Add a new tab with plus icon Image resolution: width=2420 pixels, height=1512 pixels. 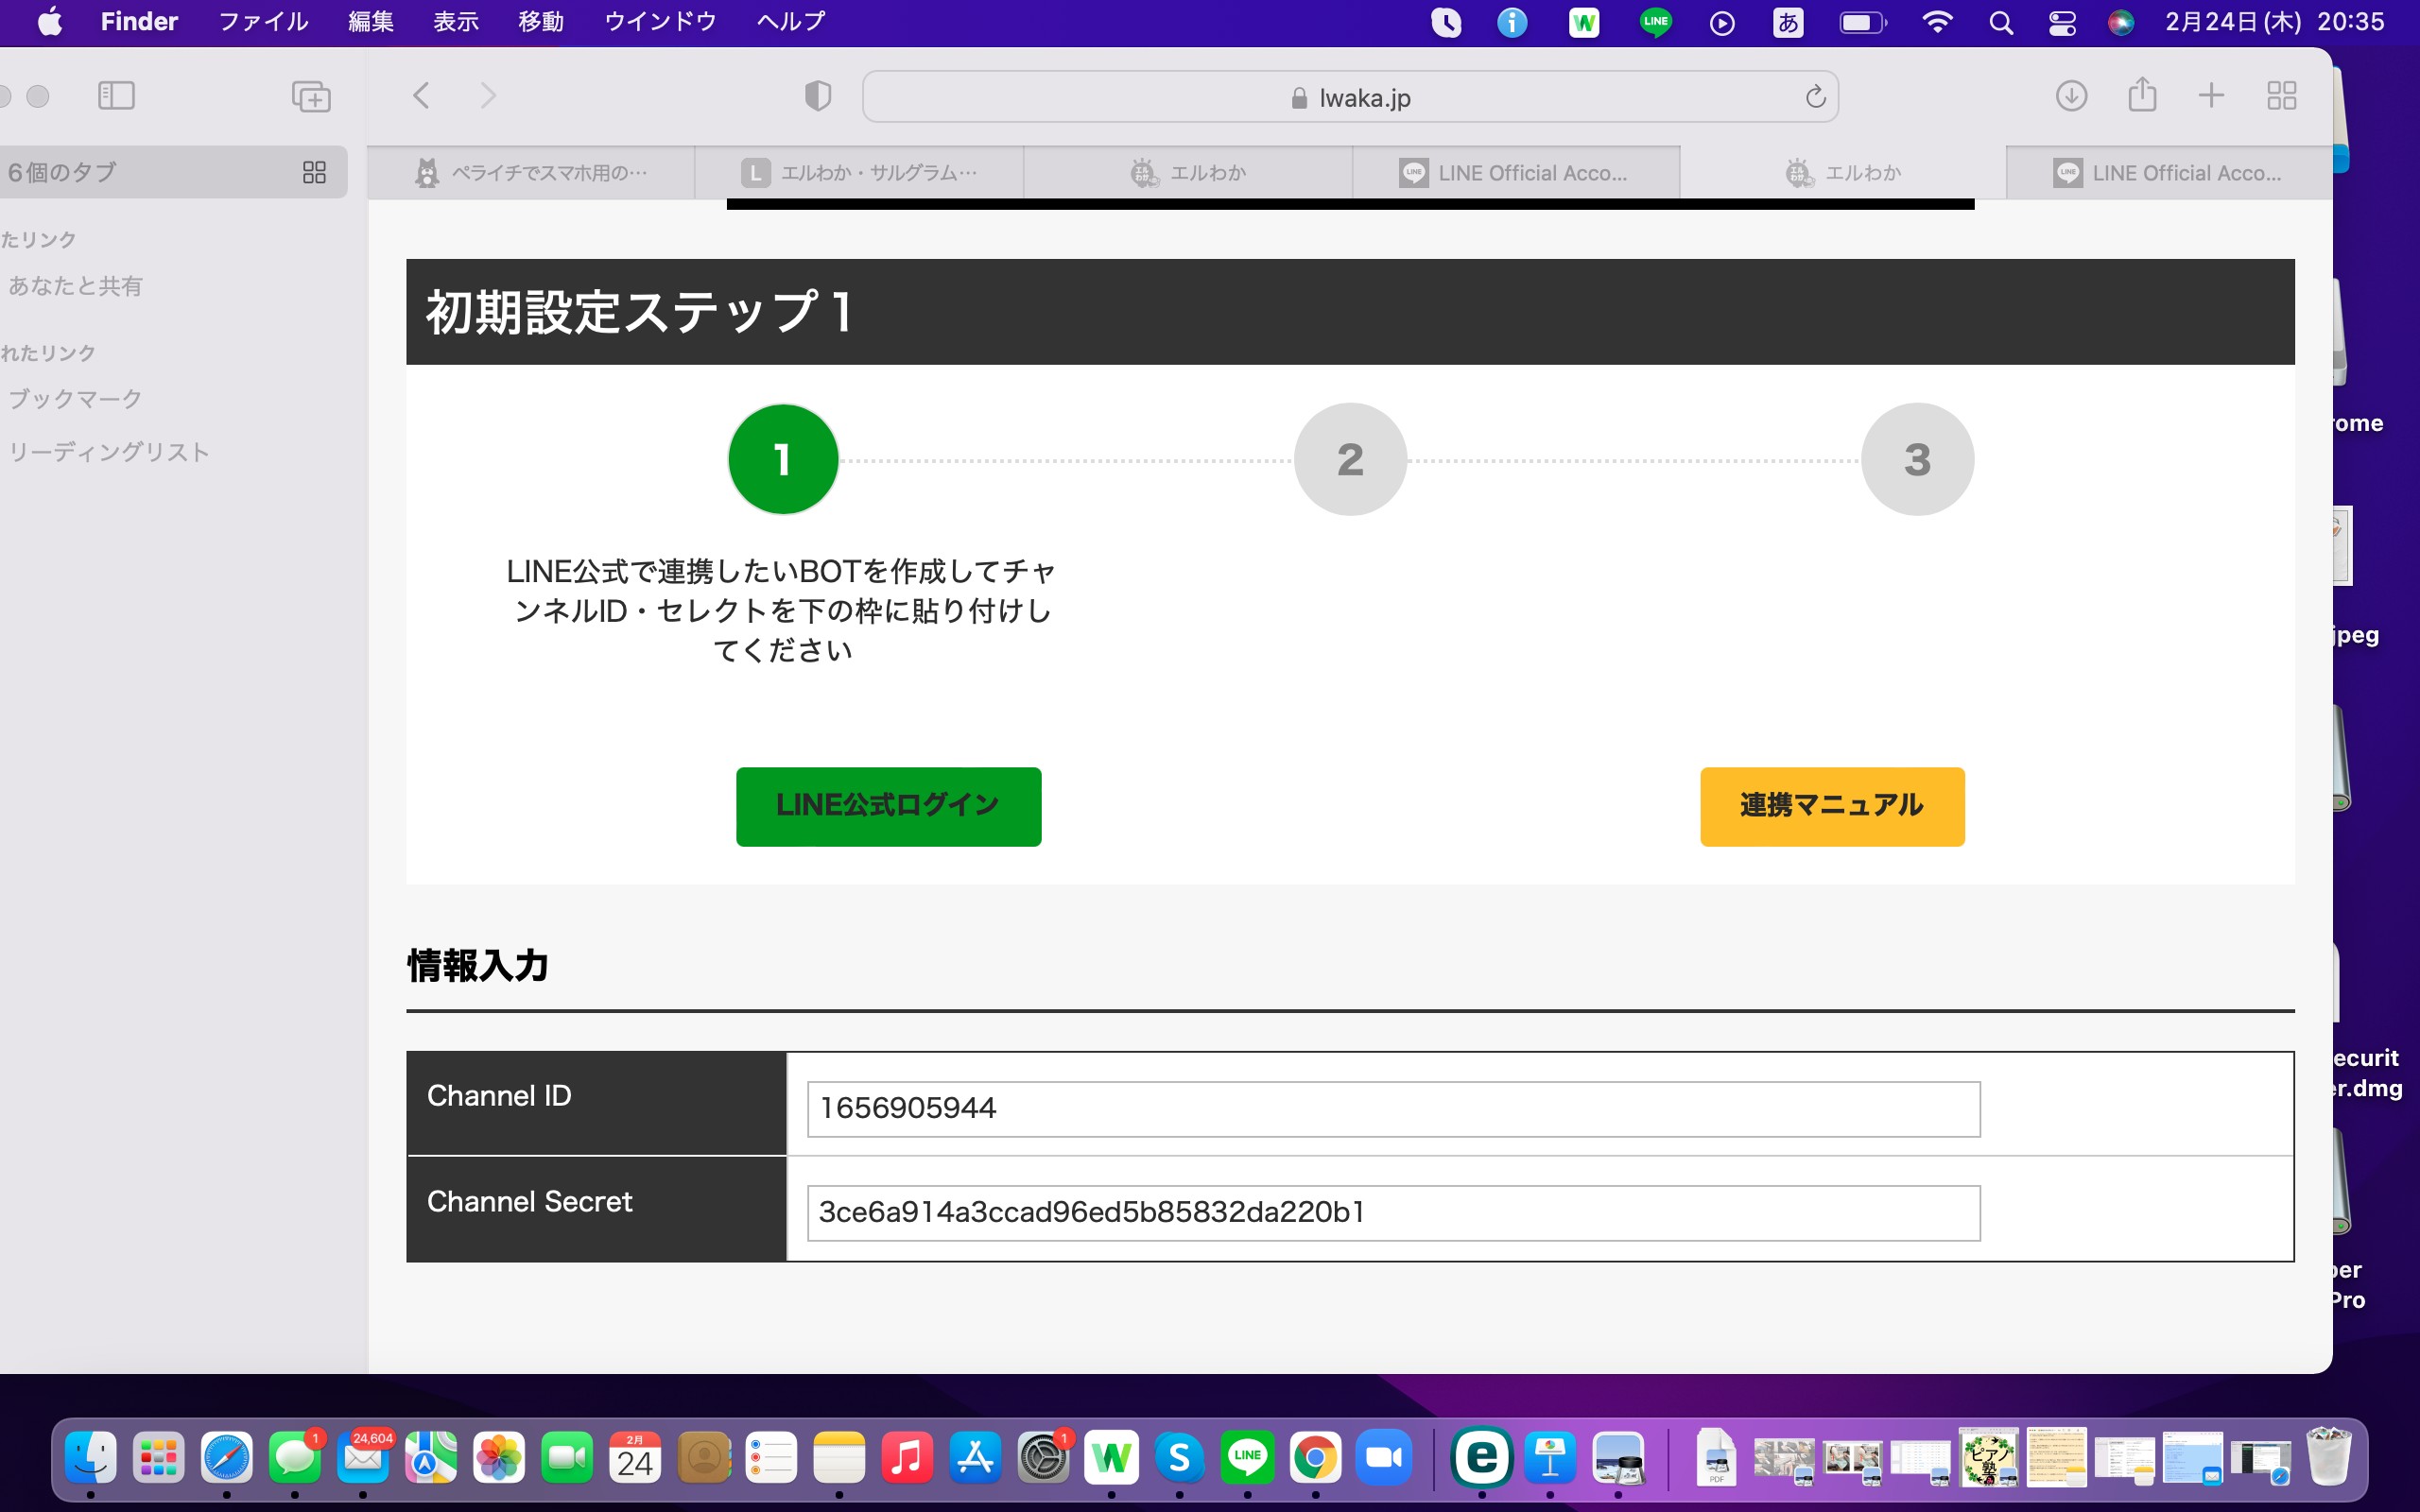coord(2212,96)
